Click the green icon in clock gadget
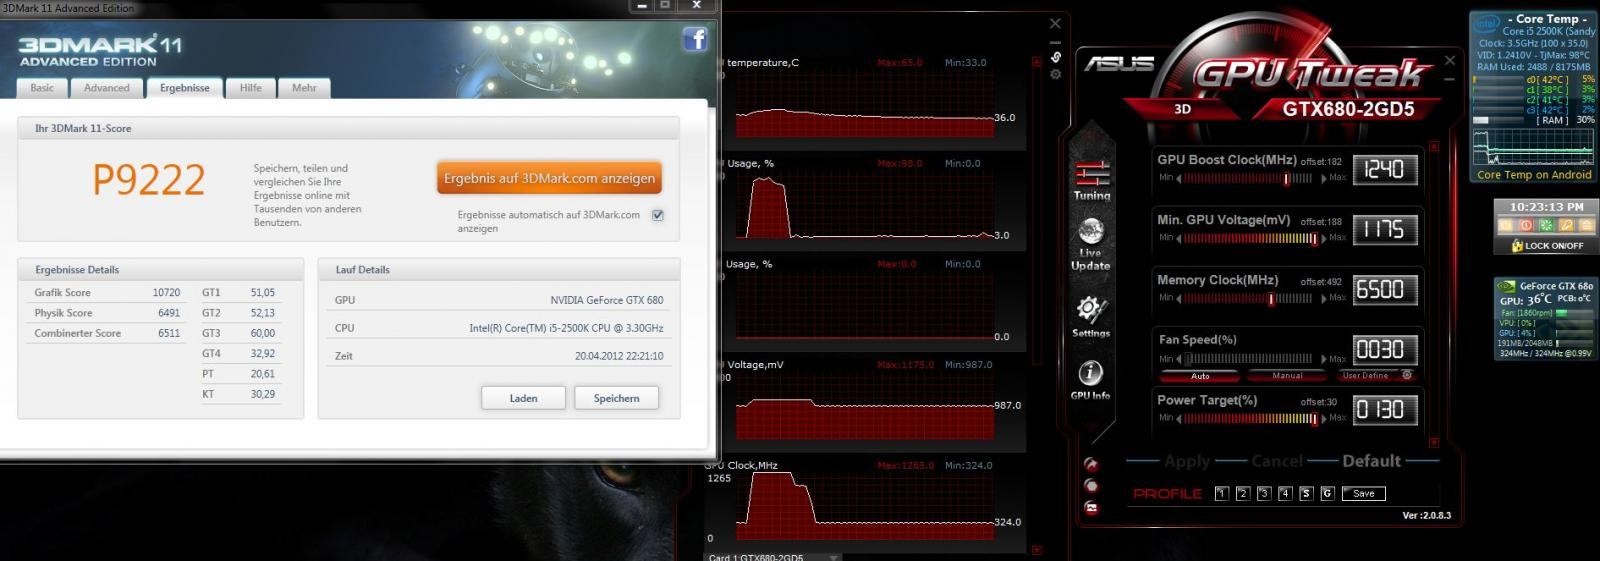 click(1545, 226)
